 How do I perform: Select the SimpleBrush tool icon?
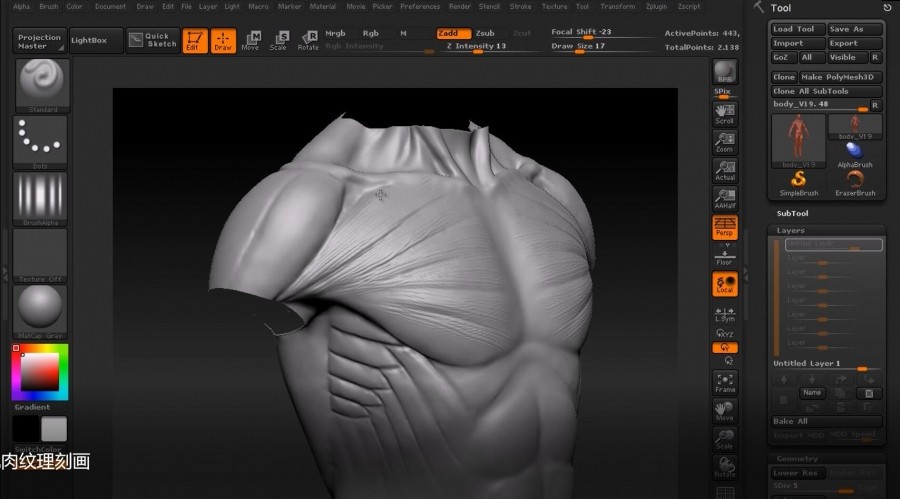click(798, 181)
